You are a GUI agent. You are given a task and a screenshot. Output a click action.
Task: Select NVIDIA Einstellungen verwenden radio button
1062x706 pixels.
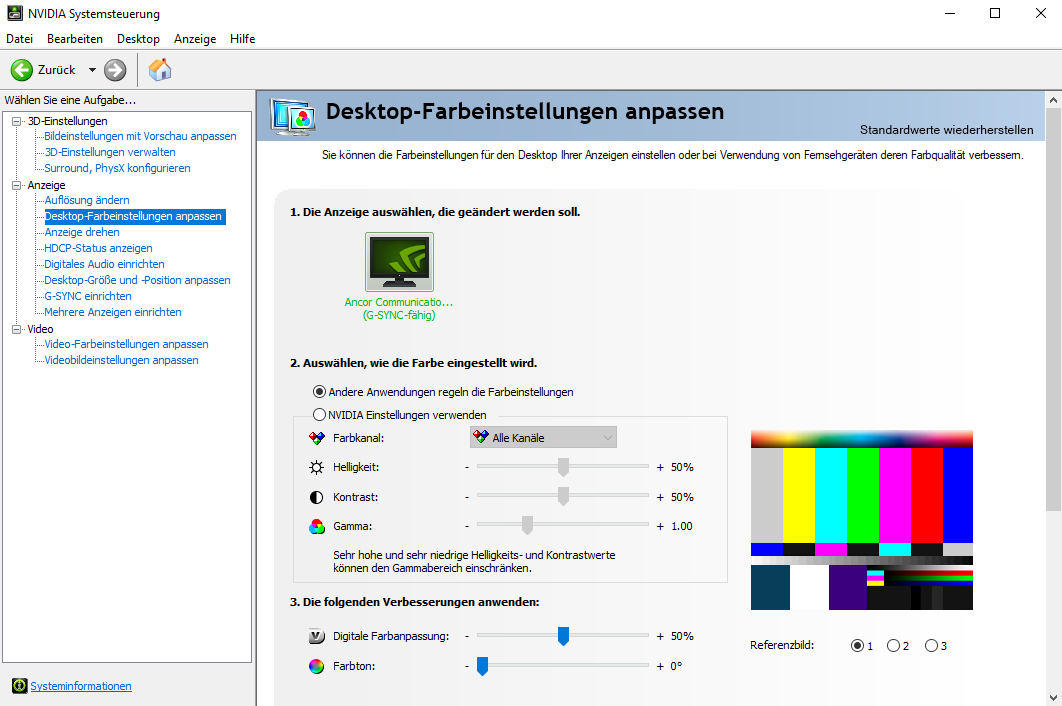coord(319,414)
